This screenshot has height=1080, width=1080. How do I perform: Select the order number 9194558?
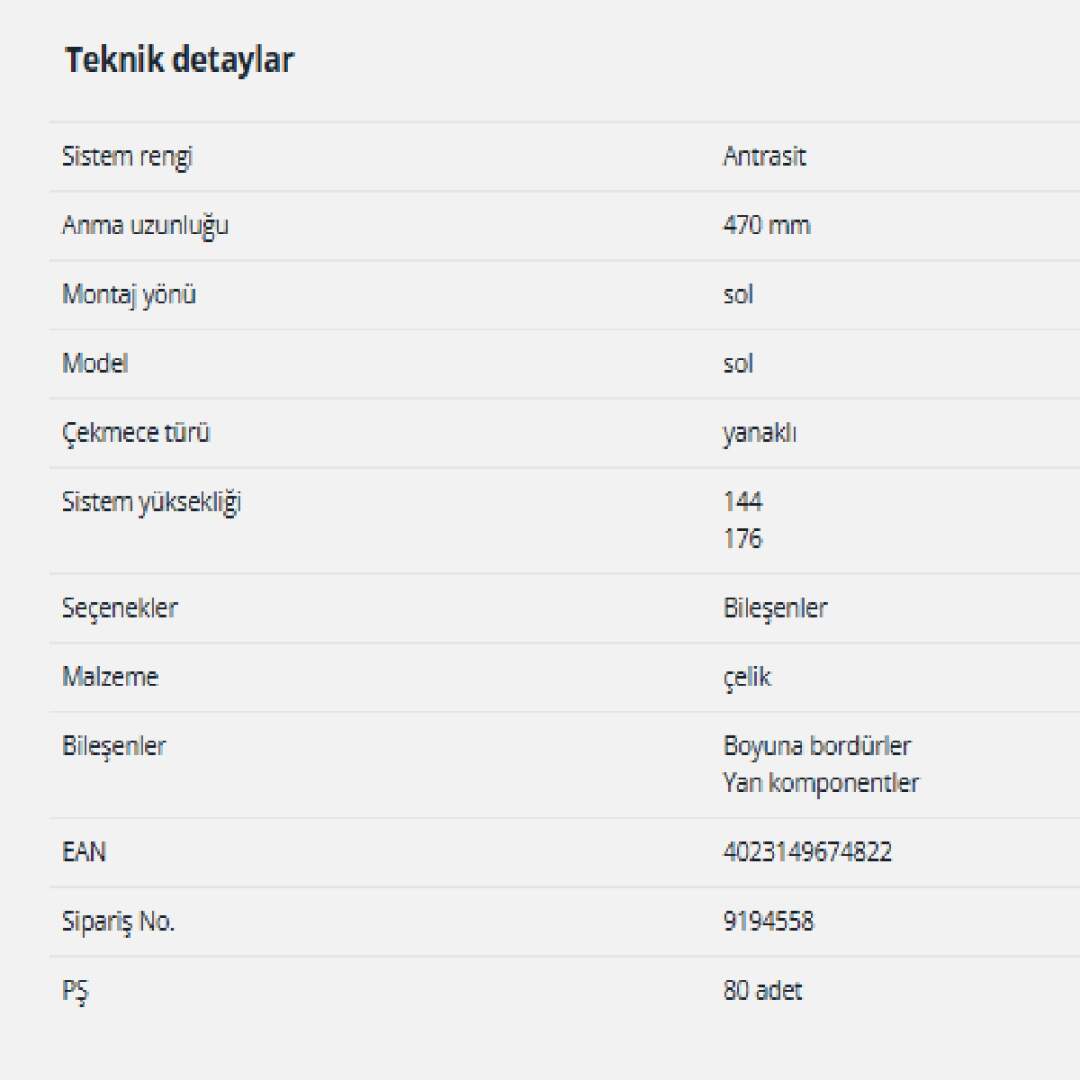point(768,922)
